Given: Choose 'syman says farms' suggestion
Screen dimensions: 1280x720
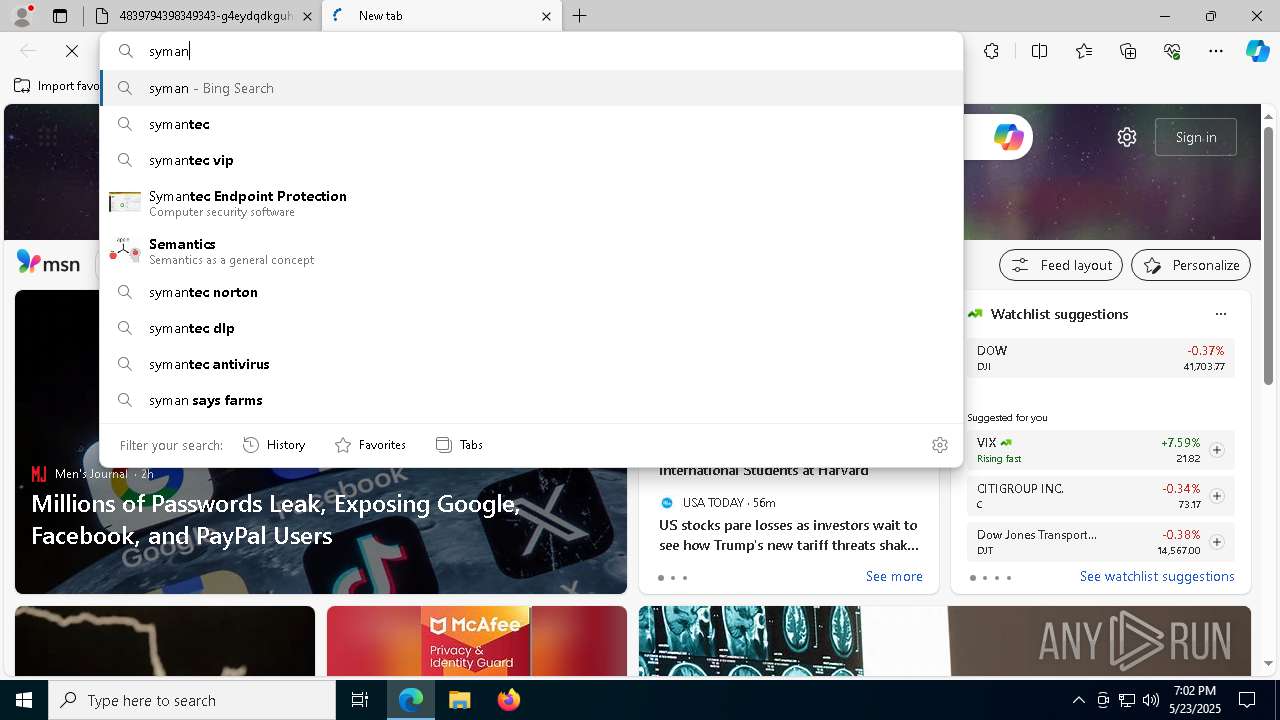Looking at the screenshot, I should coord(531,400).
